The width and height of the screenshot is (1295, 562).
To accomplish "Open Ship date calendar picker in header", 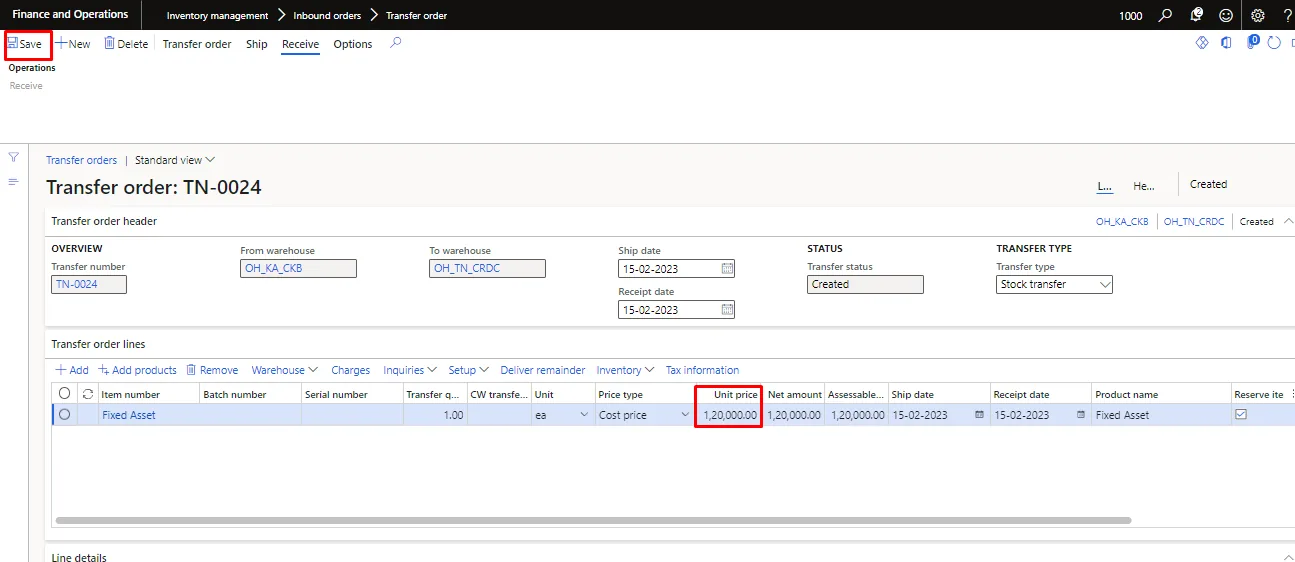I will [x=727, y=268].
